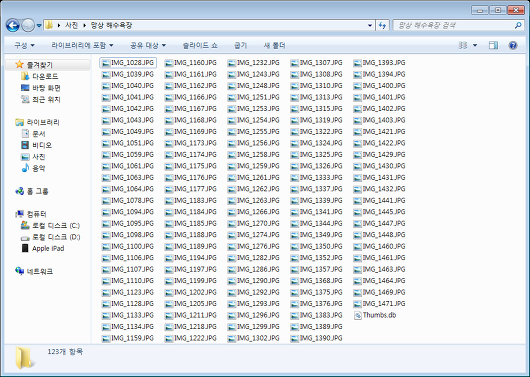
Task: Click the folder icon in the details pane
Action: [x=25, y=358]
